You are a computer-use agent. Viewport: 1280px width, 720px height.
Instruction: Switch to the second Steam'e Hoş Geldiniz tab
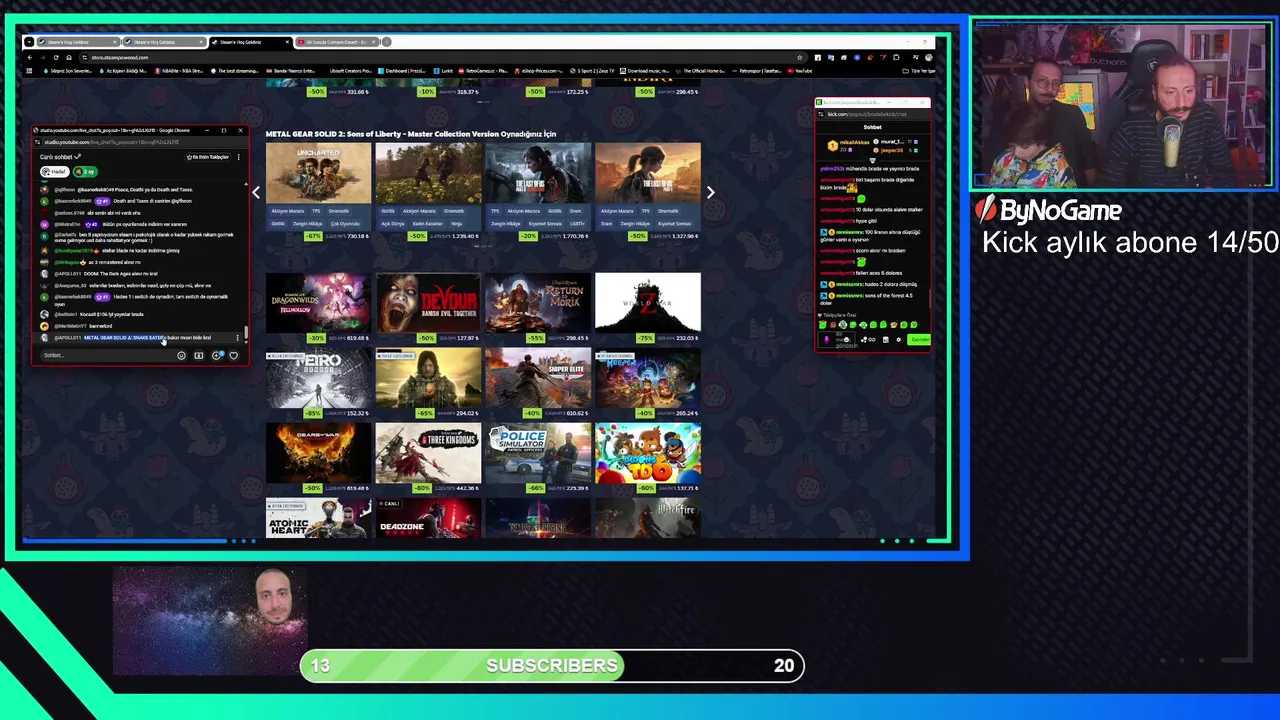[x=163, y=42]
